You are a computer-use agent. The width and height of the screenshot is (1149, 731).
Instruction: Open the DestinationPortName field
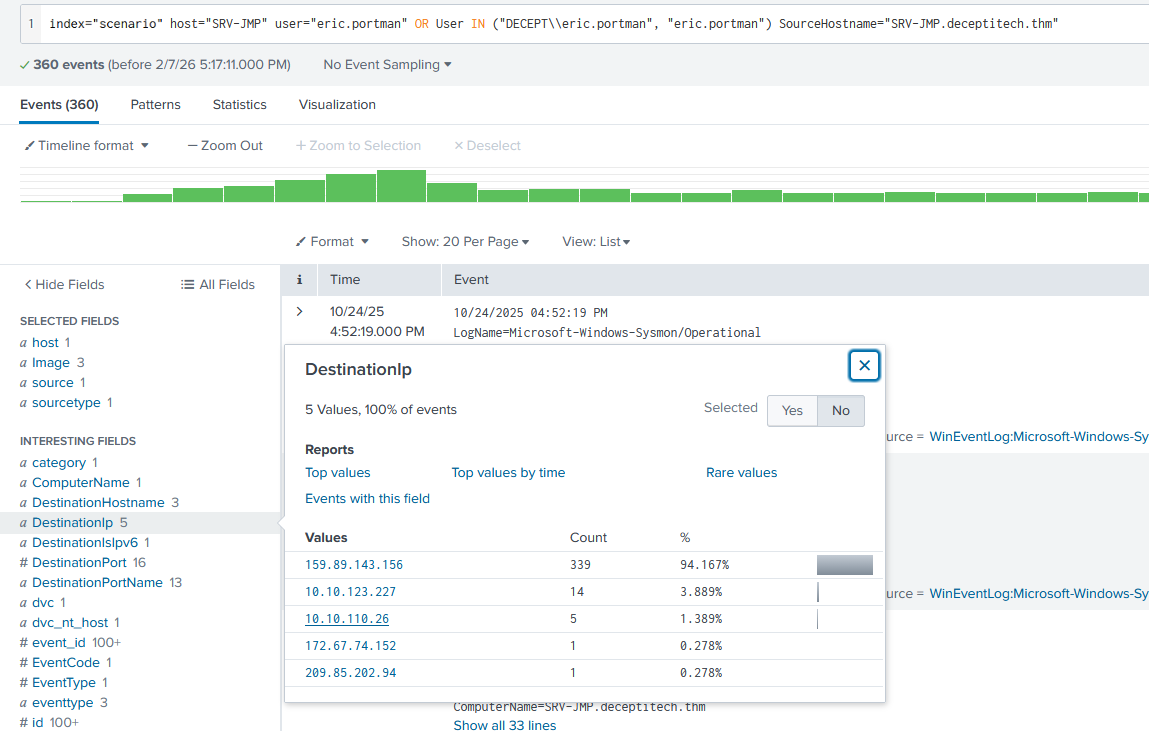(x=97, y=582)
